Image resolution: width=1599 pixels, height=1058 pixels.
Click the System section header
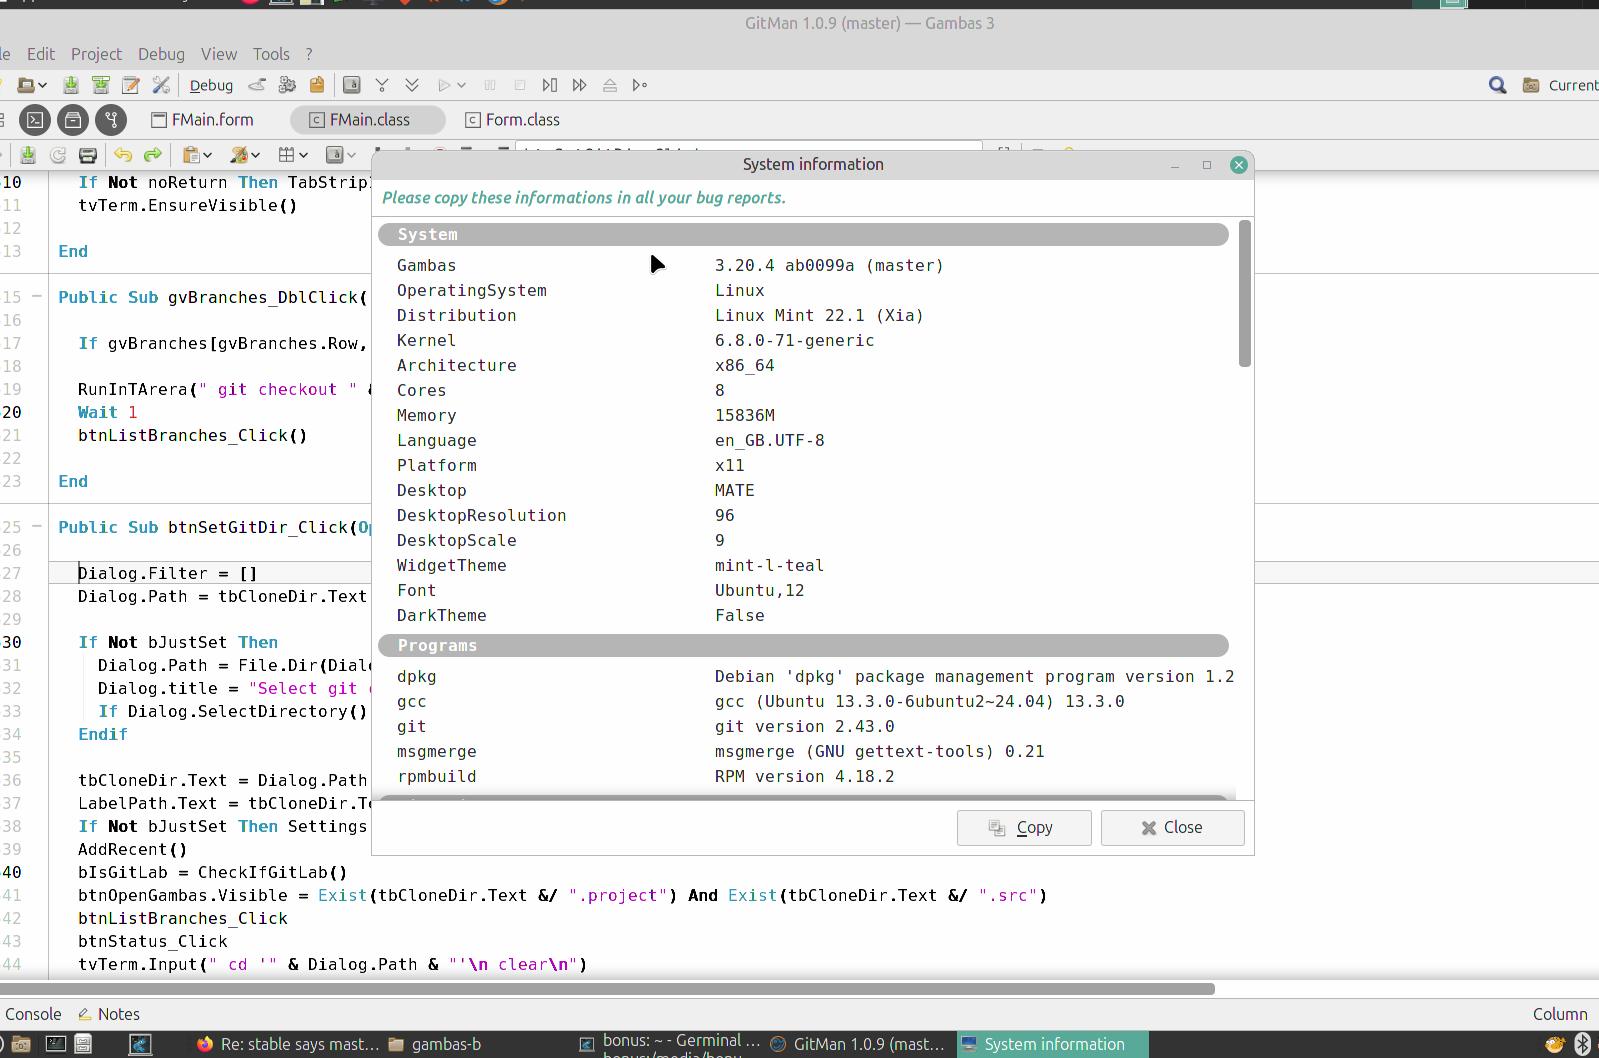click(x=803, y=235)
